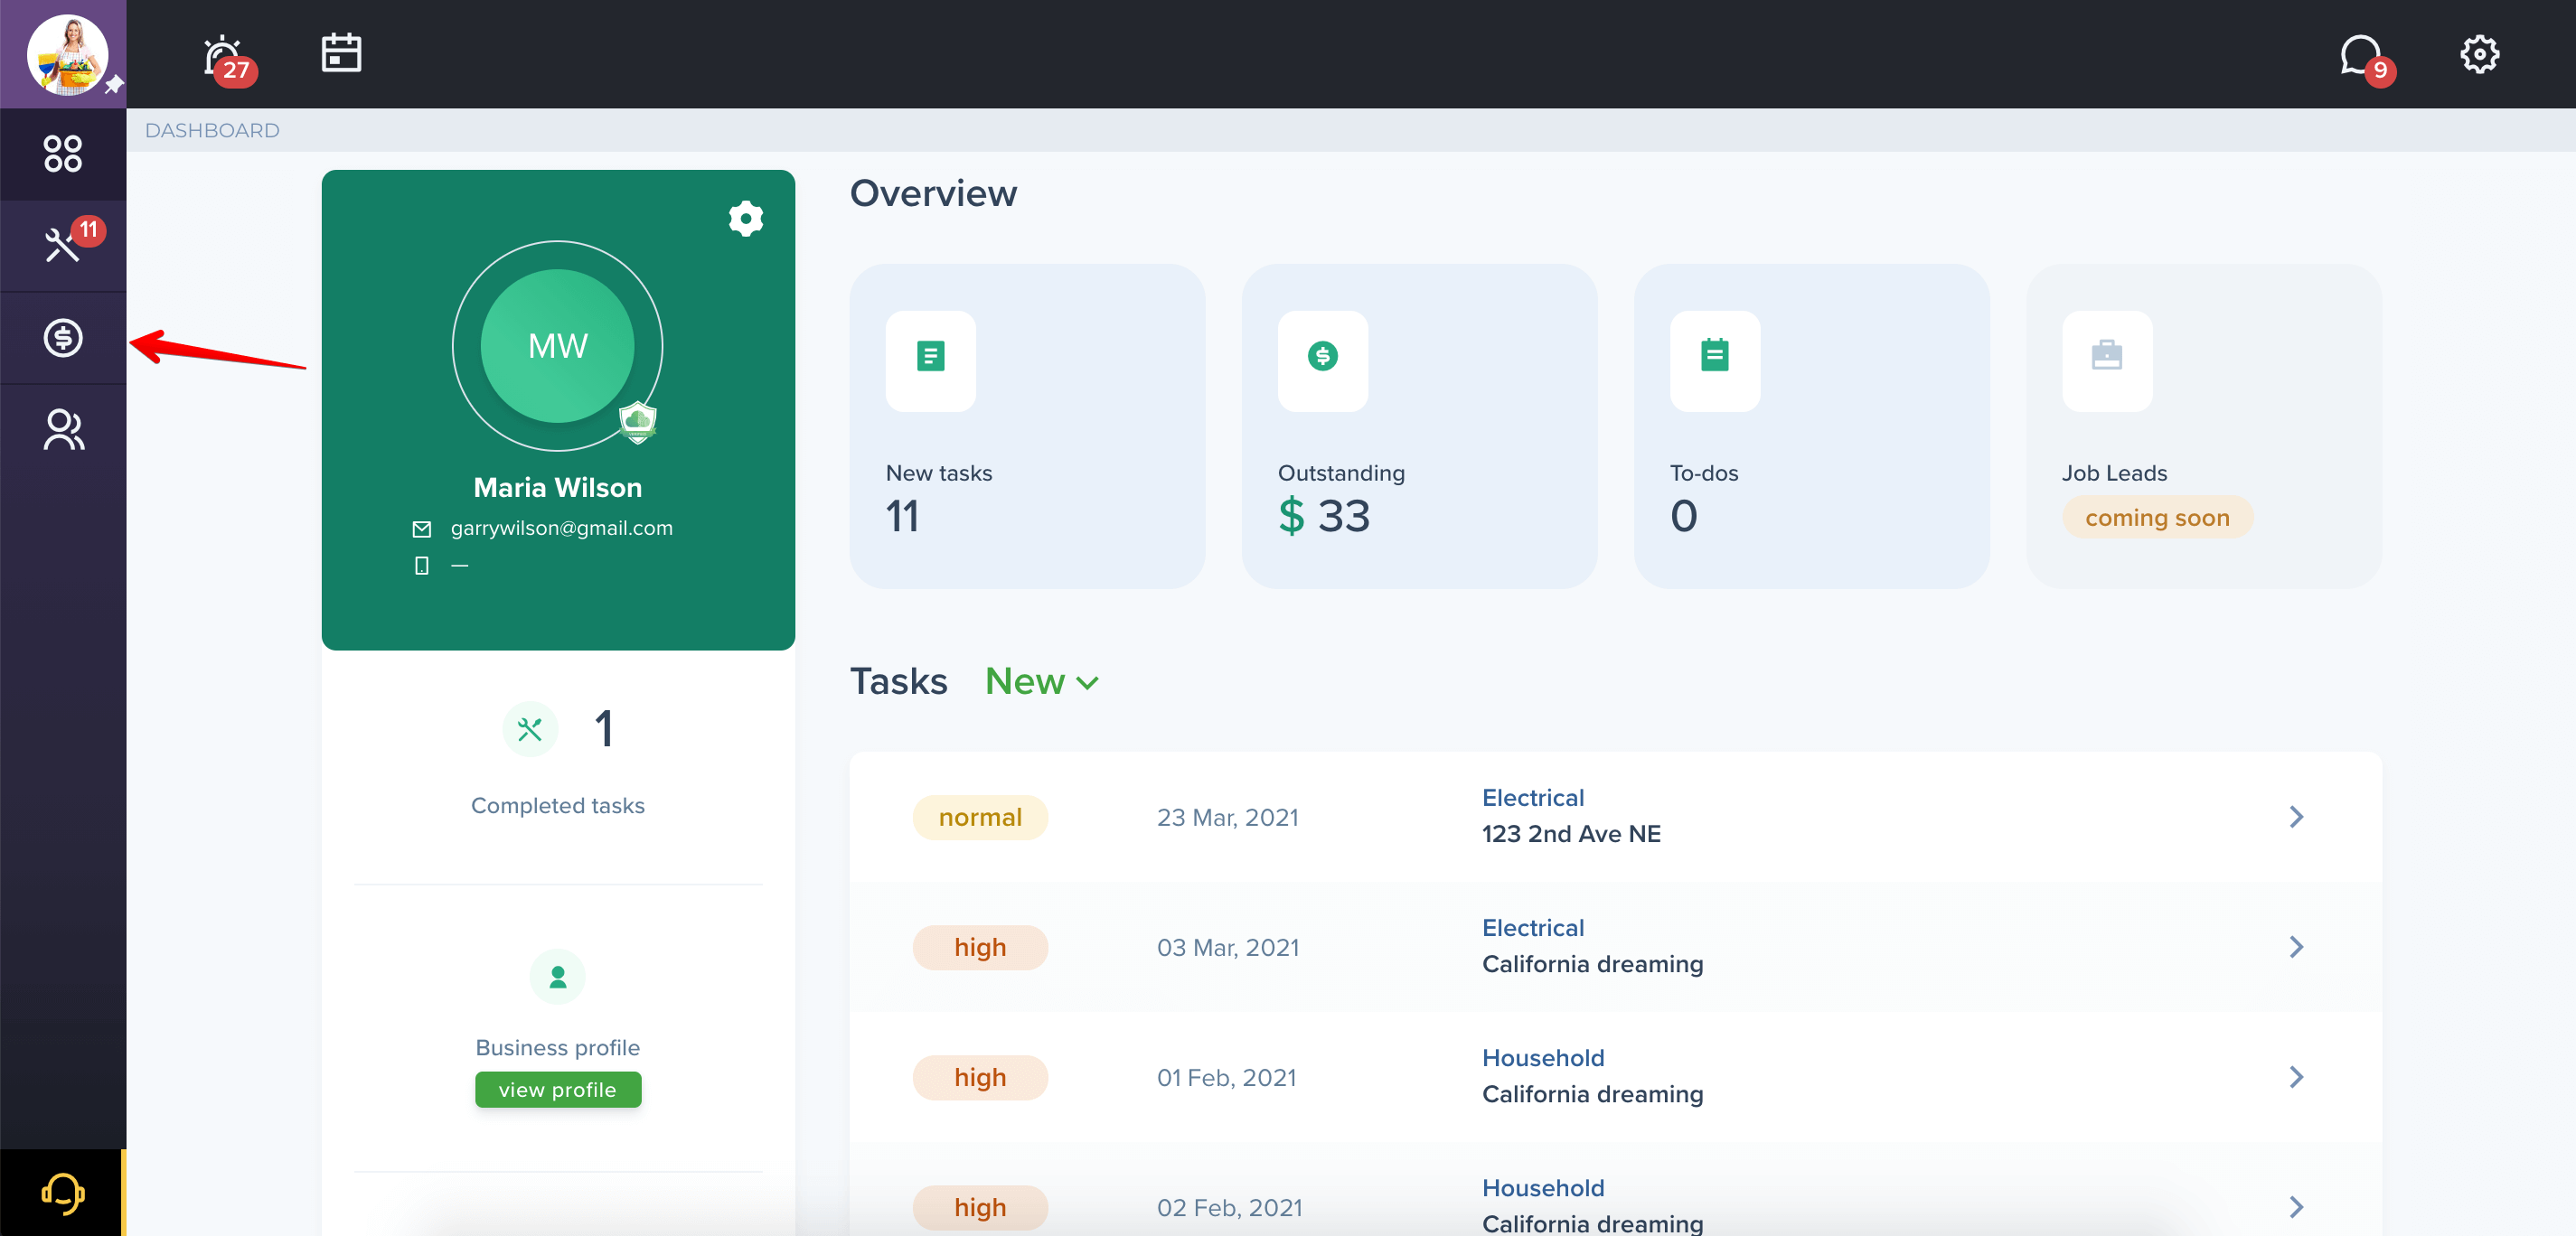Click the To-dos clipboard icon

[x=1714, y=356]
